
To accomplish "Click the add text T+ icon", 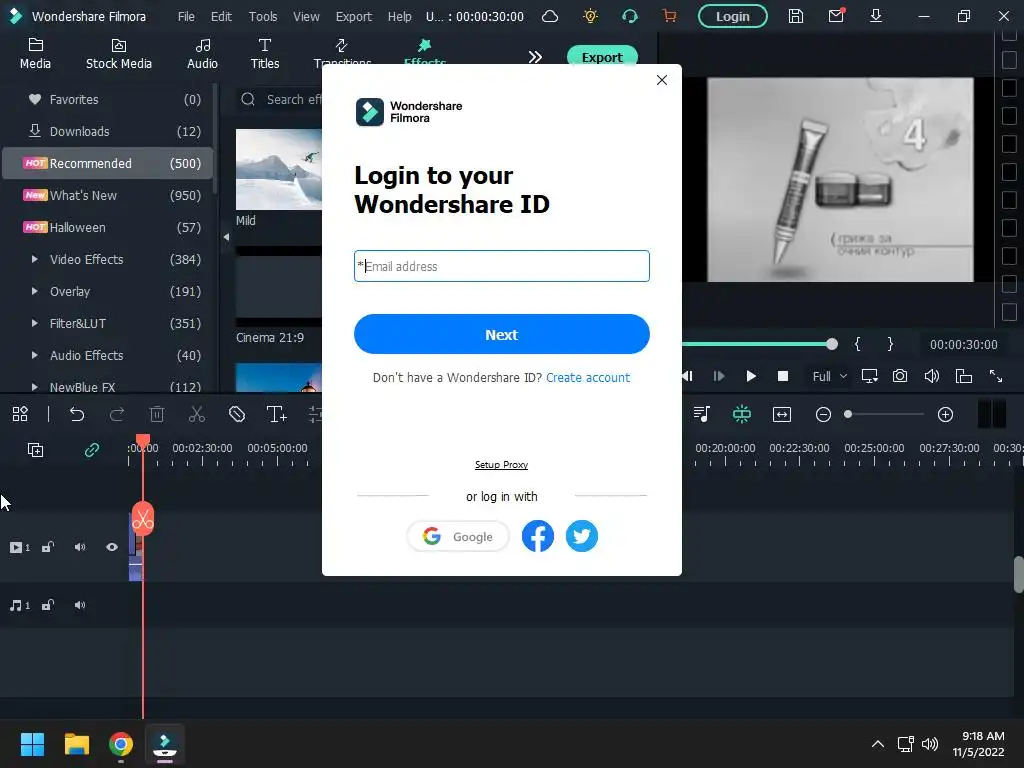I will [x=277, y=414].
